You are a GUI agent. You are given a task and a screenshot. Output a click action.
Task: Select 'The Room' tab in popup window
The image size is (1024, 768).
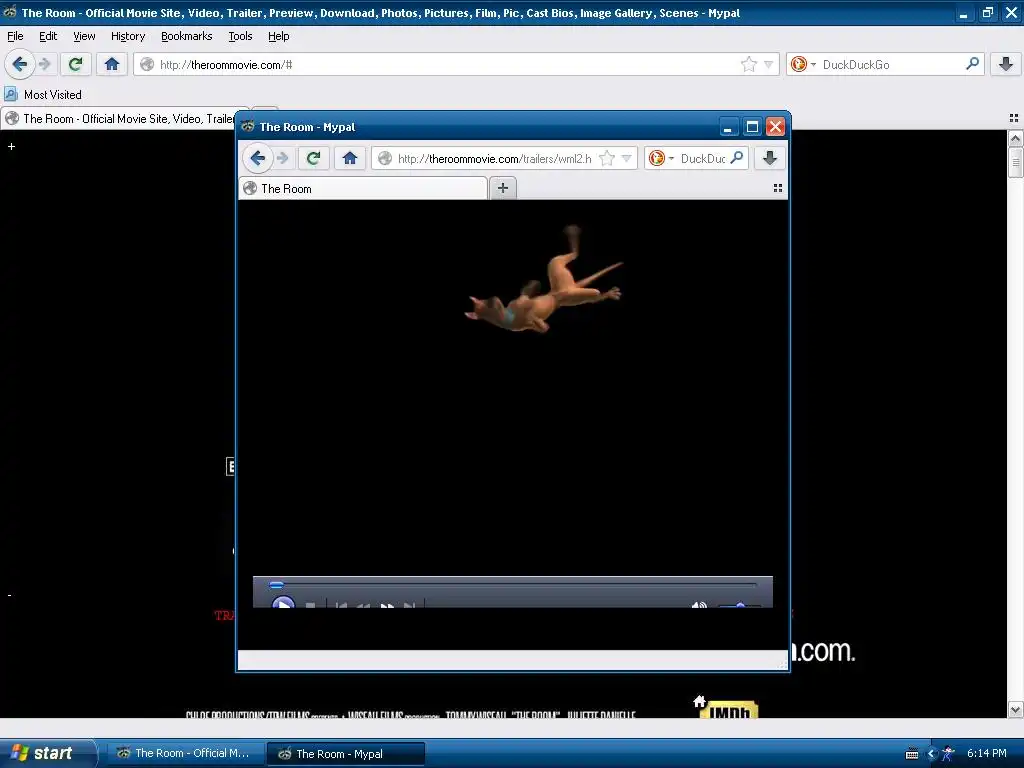pyautogui.click(x=363, y=189)
